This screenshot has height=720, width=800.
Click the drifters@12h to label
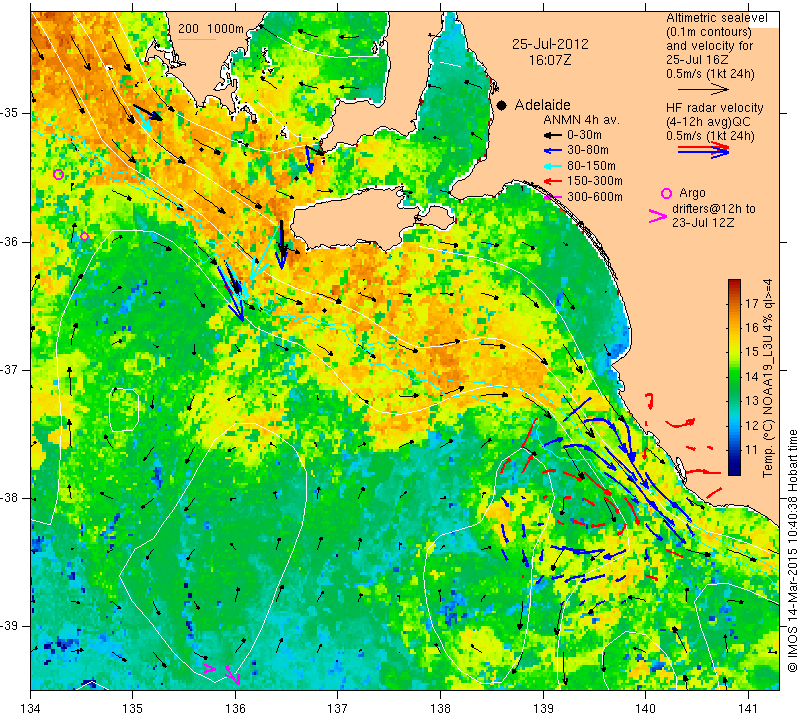[714, 209]
